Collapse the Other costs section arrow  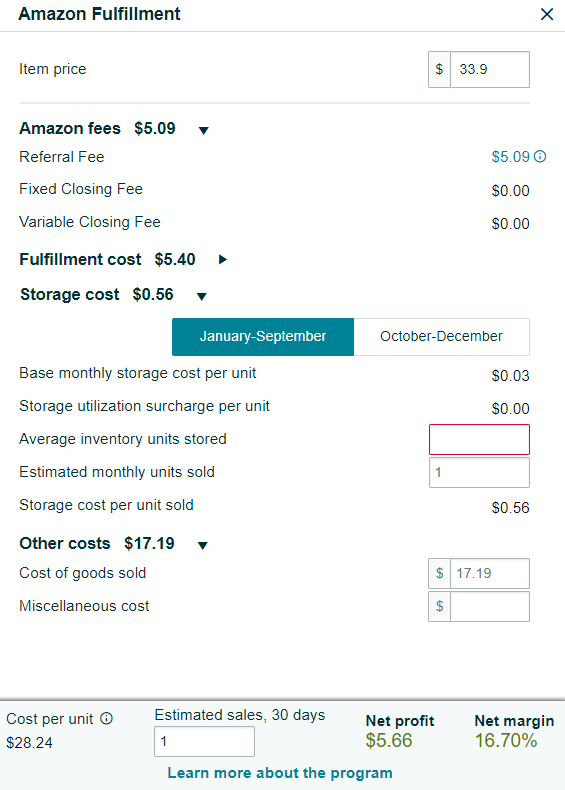(203, 545)
